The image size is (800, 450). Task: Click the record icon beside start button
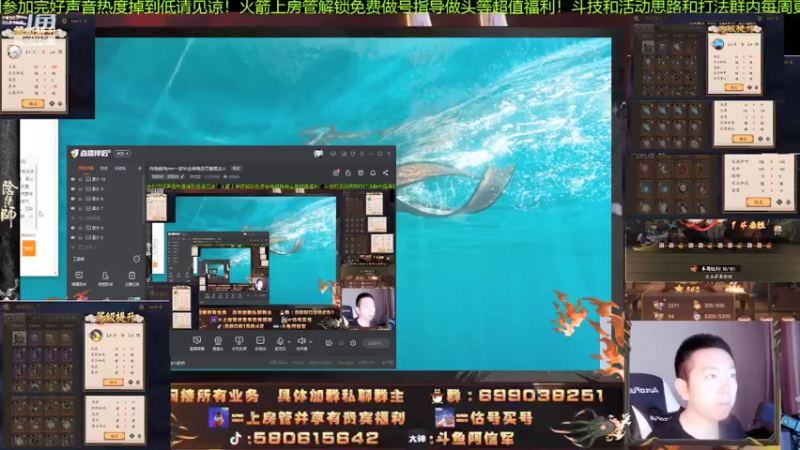coord(329,343)
